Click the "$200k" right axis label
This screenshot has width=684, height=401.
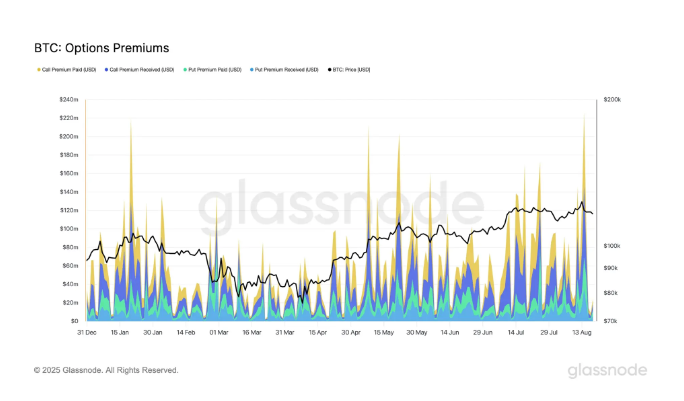click(x=612, y=99)
